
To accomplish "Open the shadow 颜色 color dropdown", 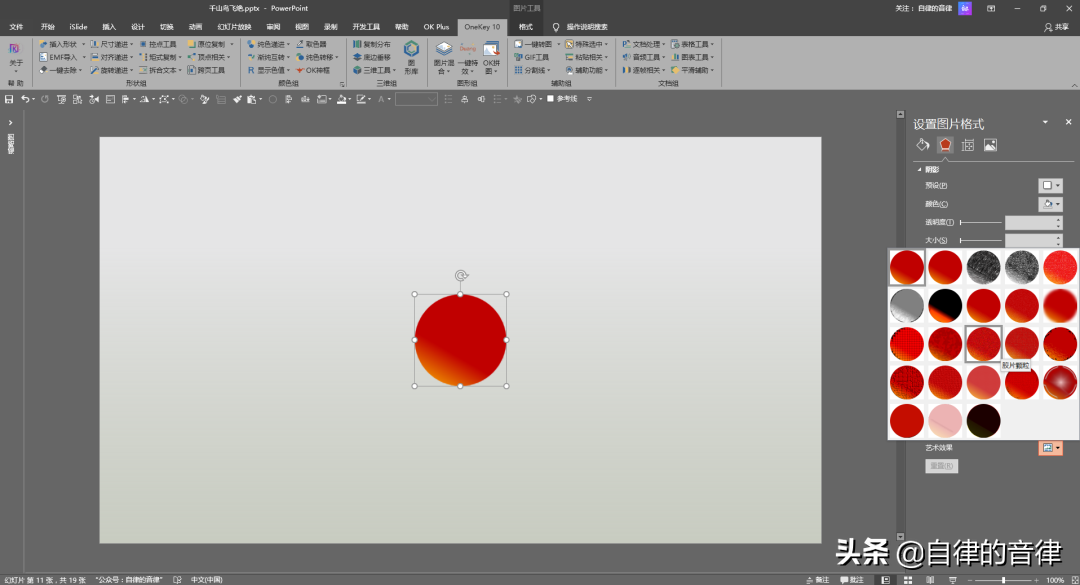I will (x=1050, y=204).
